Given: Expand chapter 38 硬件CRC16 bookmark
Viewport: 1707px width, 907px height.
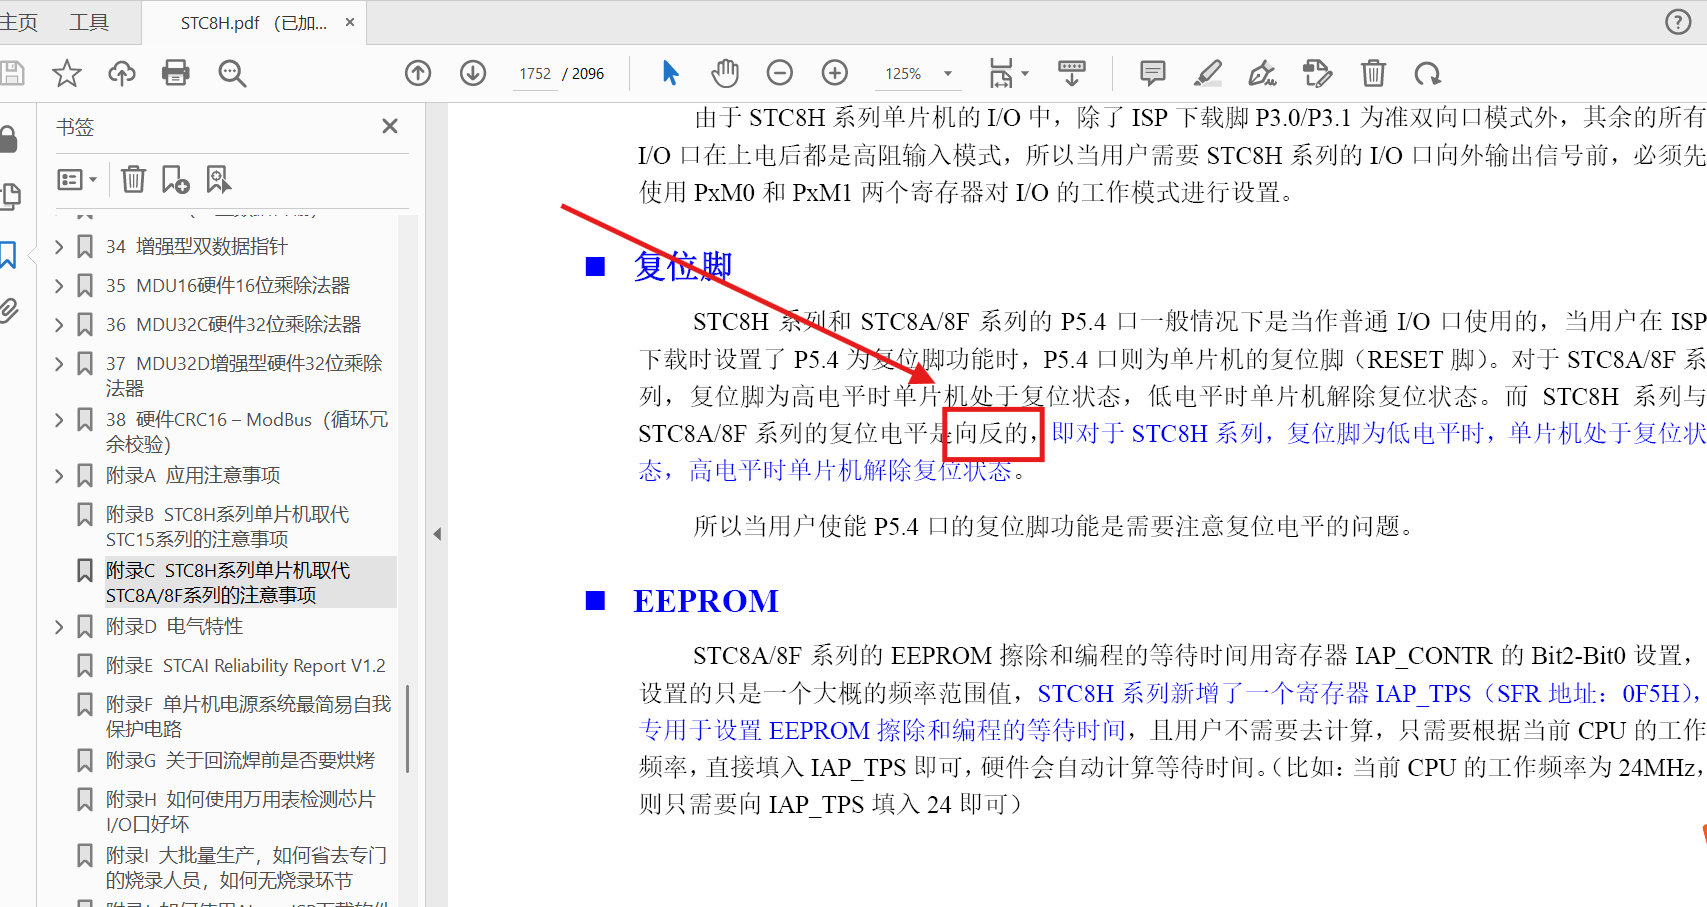Looking at the screenshot, I should point(59,420).
